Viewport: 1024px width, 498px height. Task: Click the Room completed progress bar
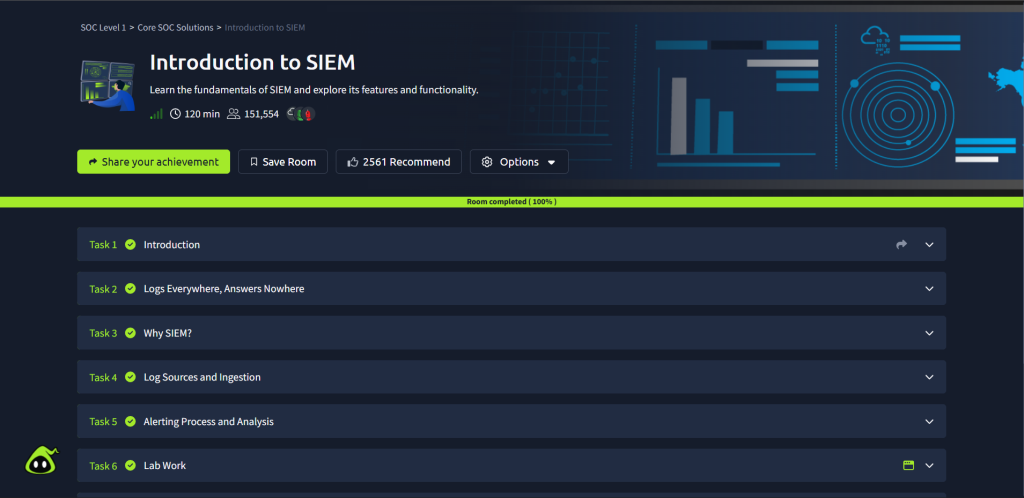[512, 202]
